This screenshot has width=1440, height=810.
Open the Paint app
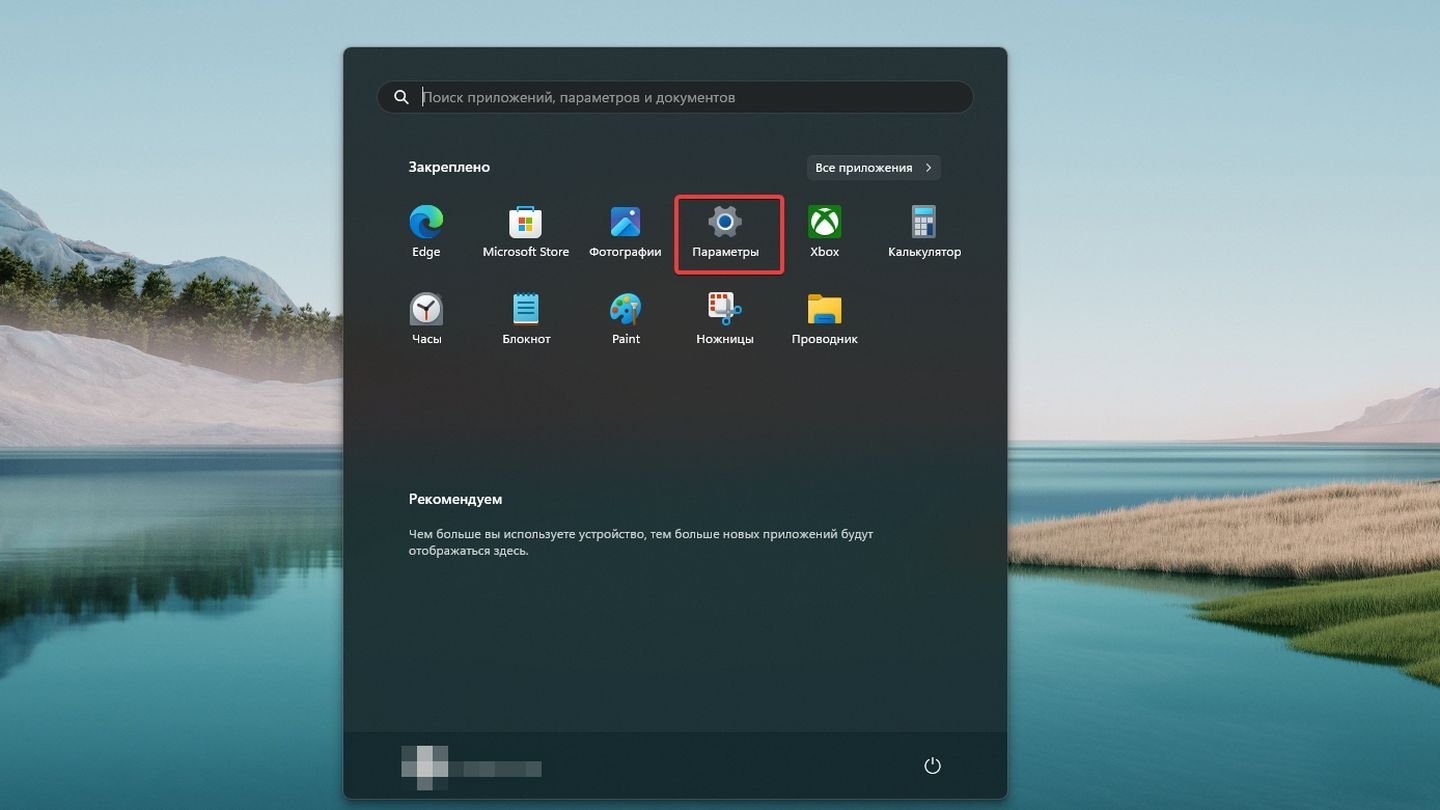(x=625, y=320)
